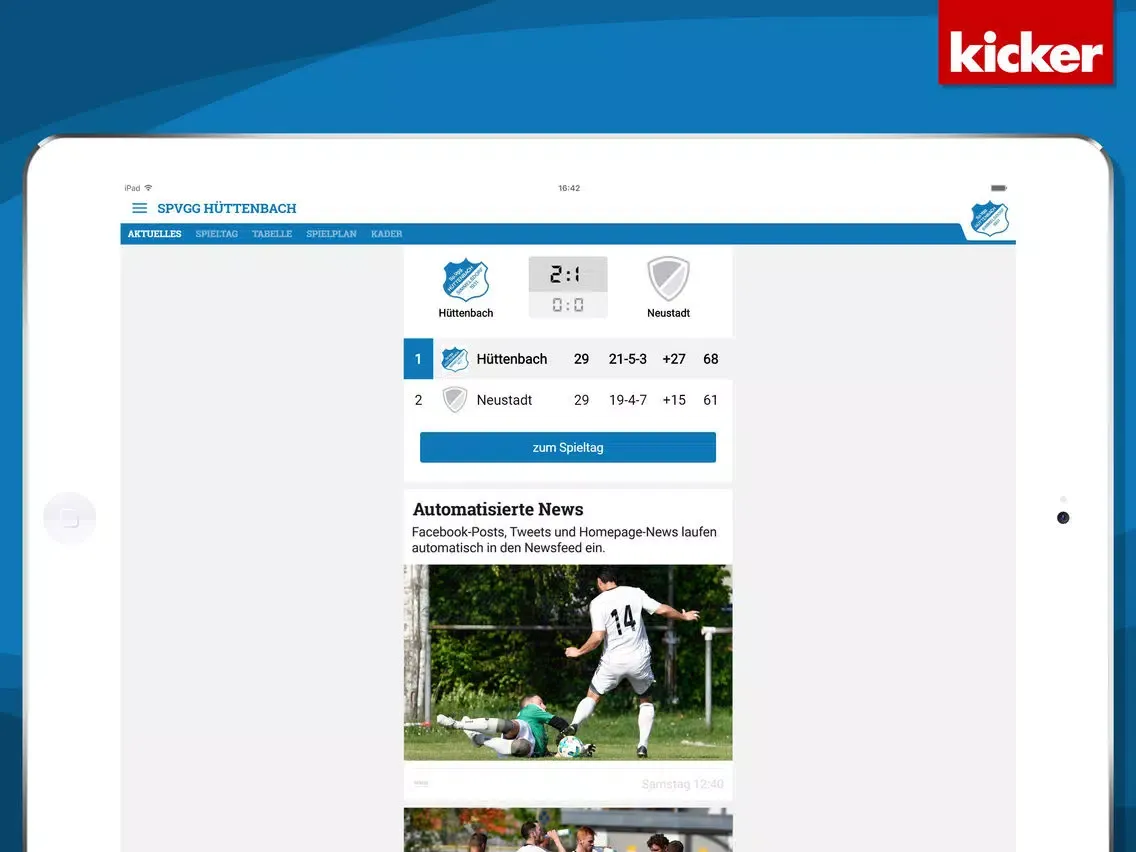Open the Tabelle tab
Screen dimensions: 1136x852
[272, 234]
